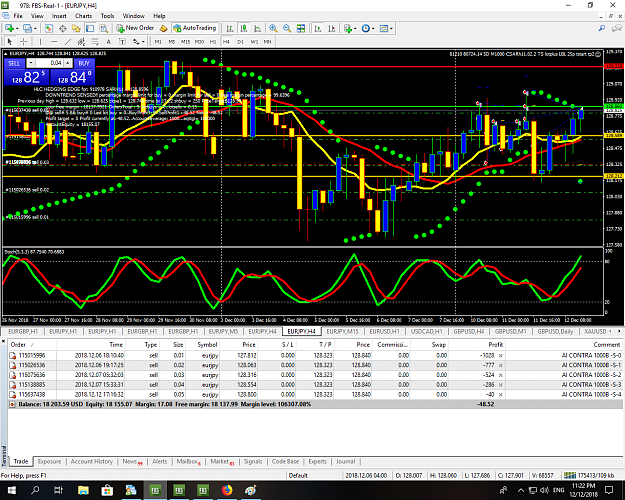Switch chart to candlesticks

244,28
